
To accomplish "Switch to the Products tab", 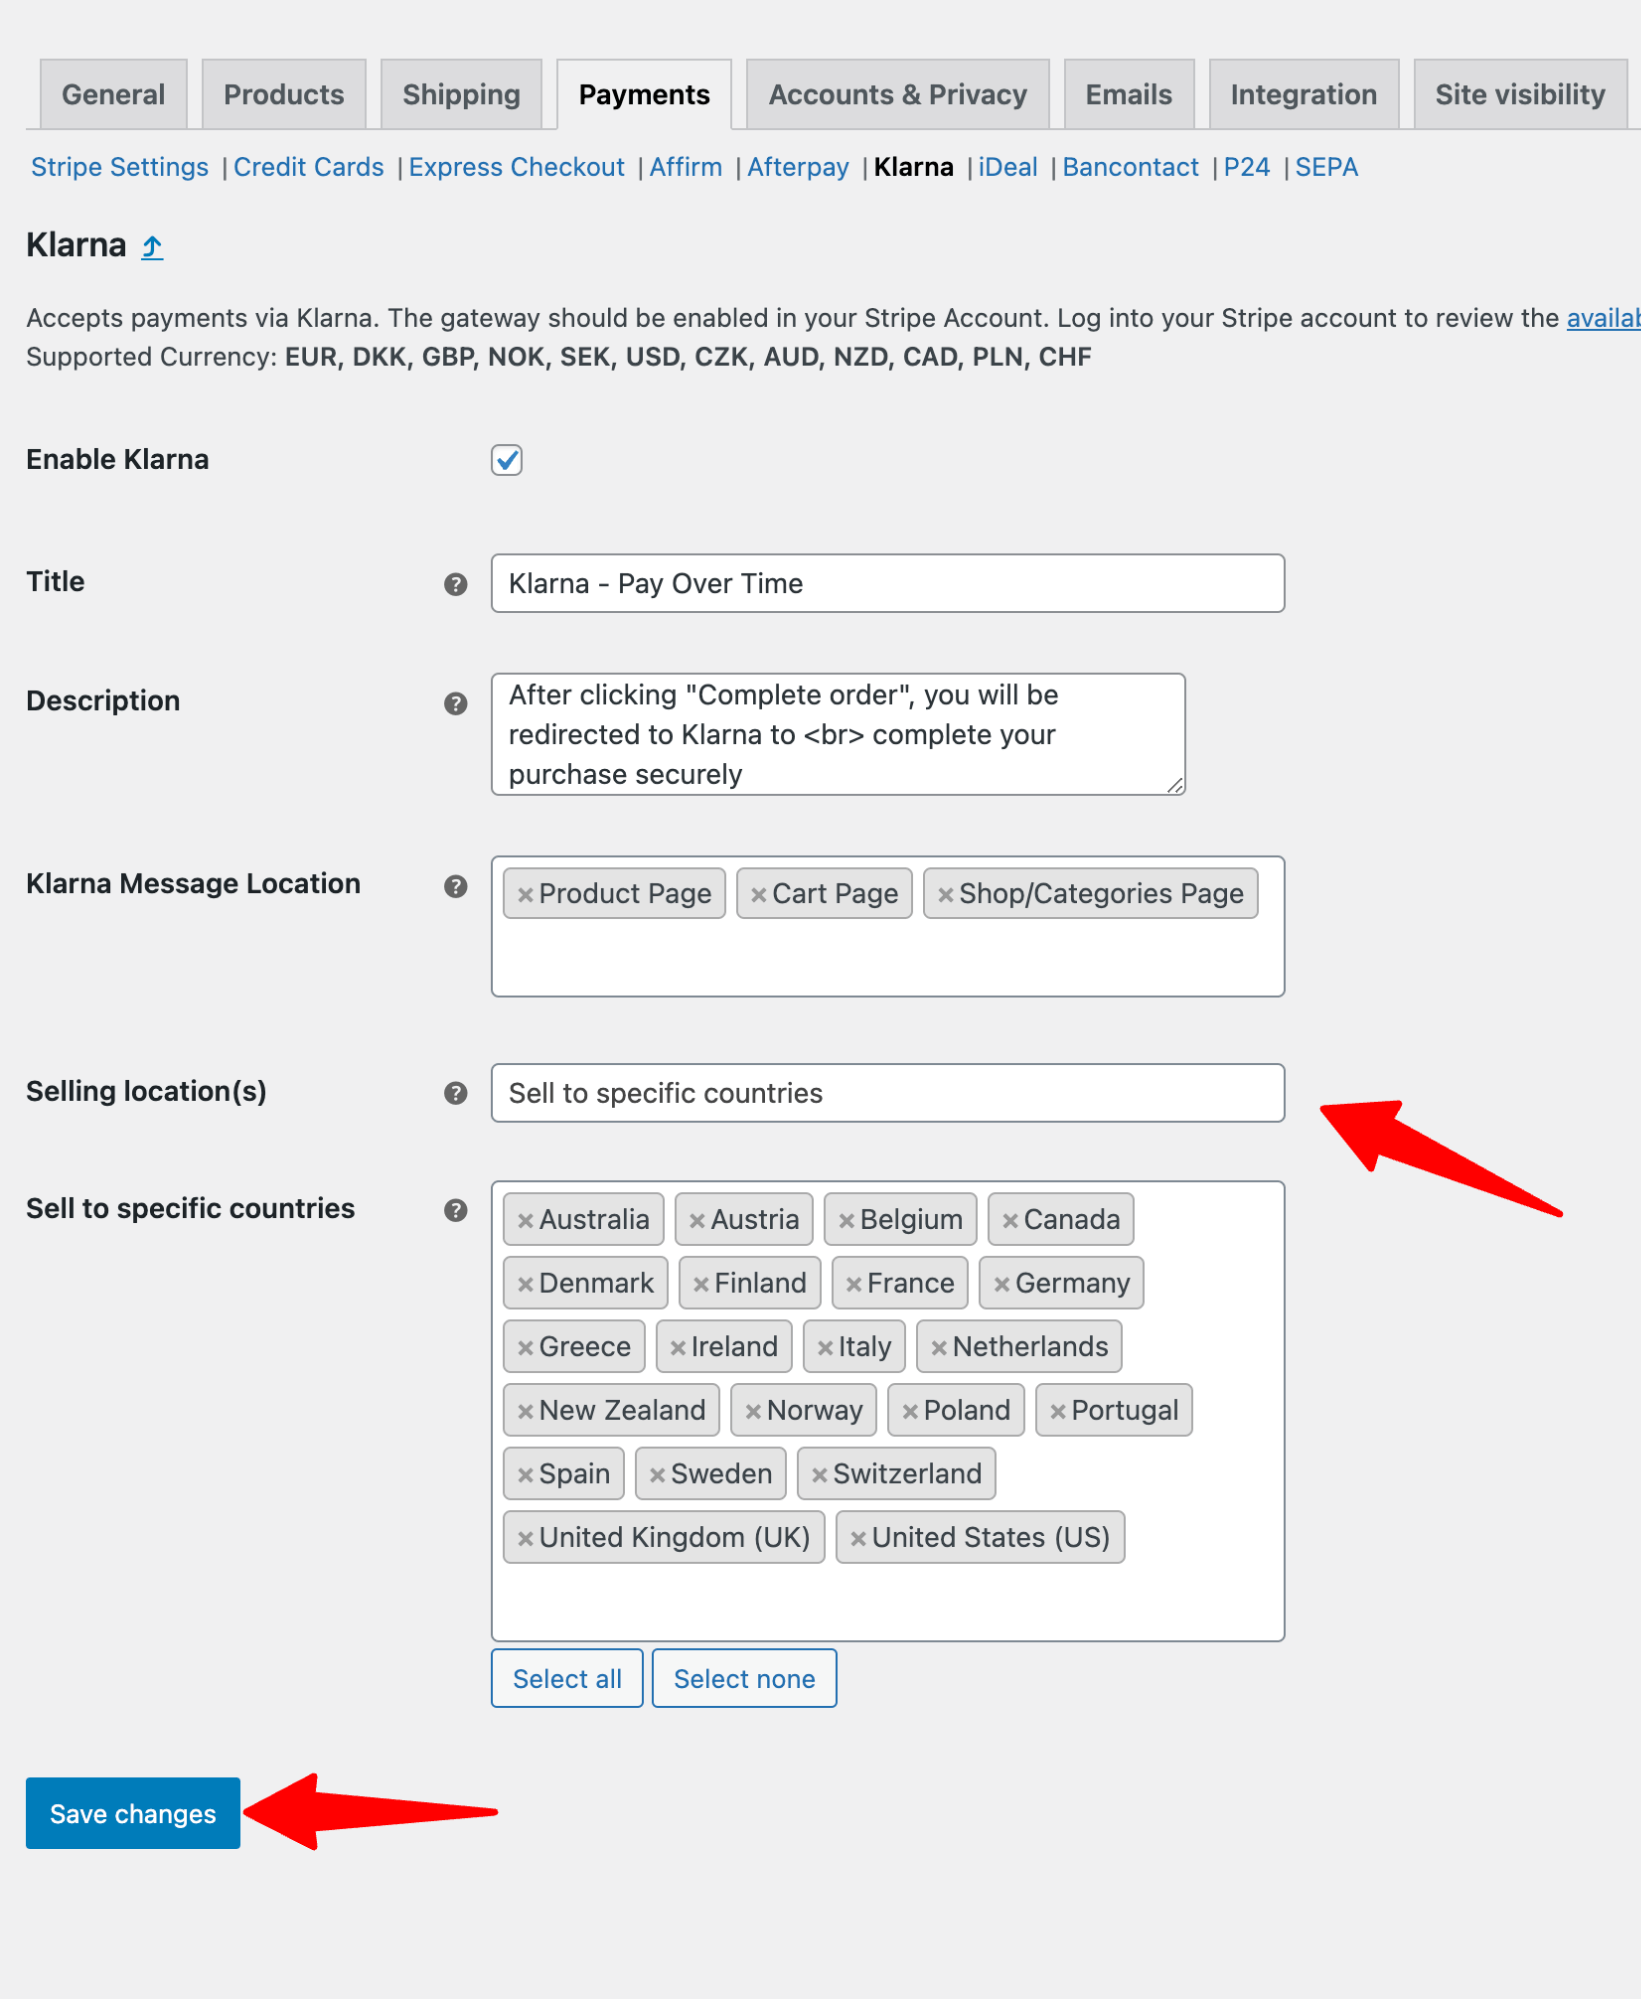I will coord(284,95).
